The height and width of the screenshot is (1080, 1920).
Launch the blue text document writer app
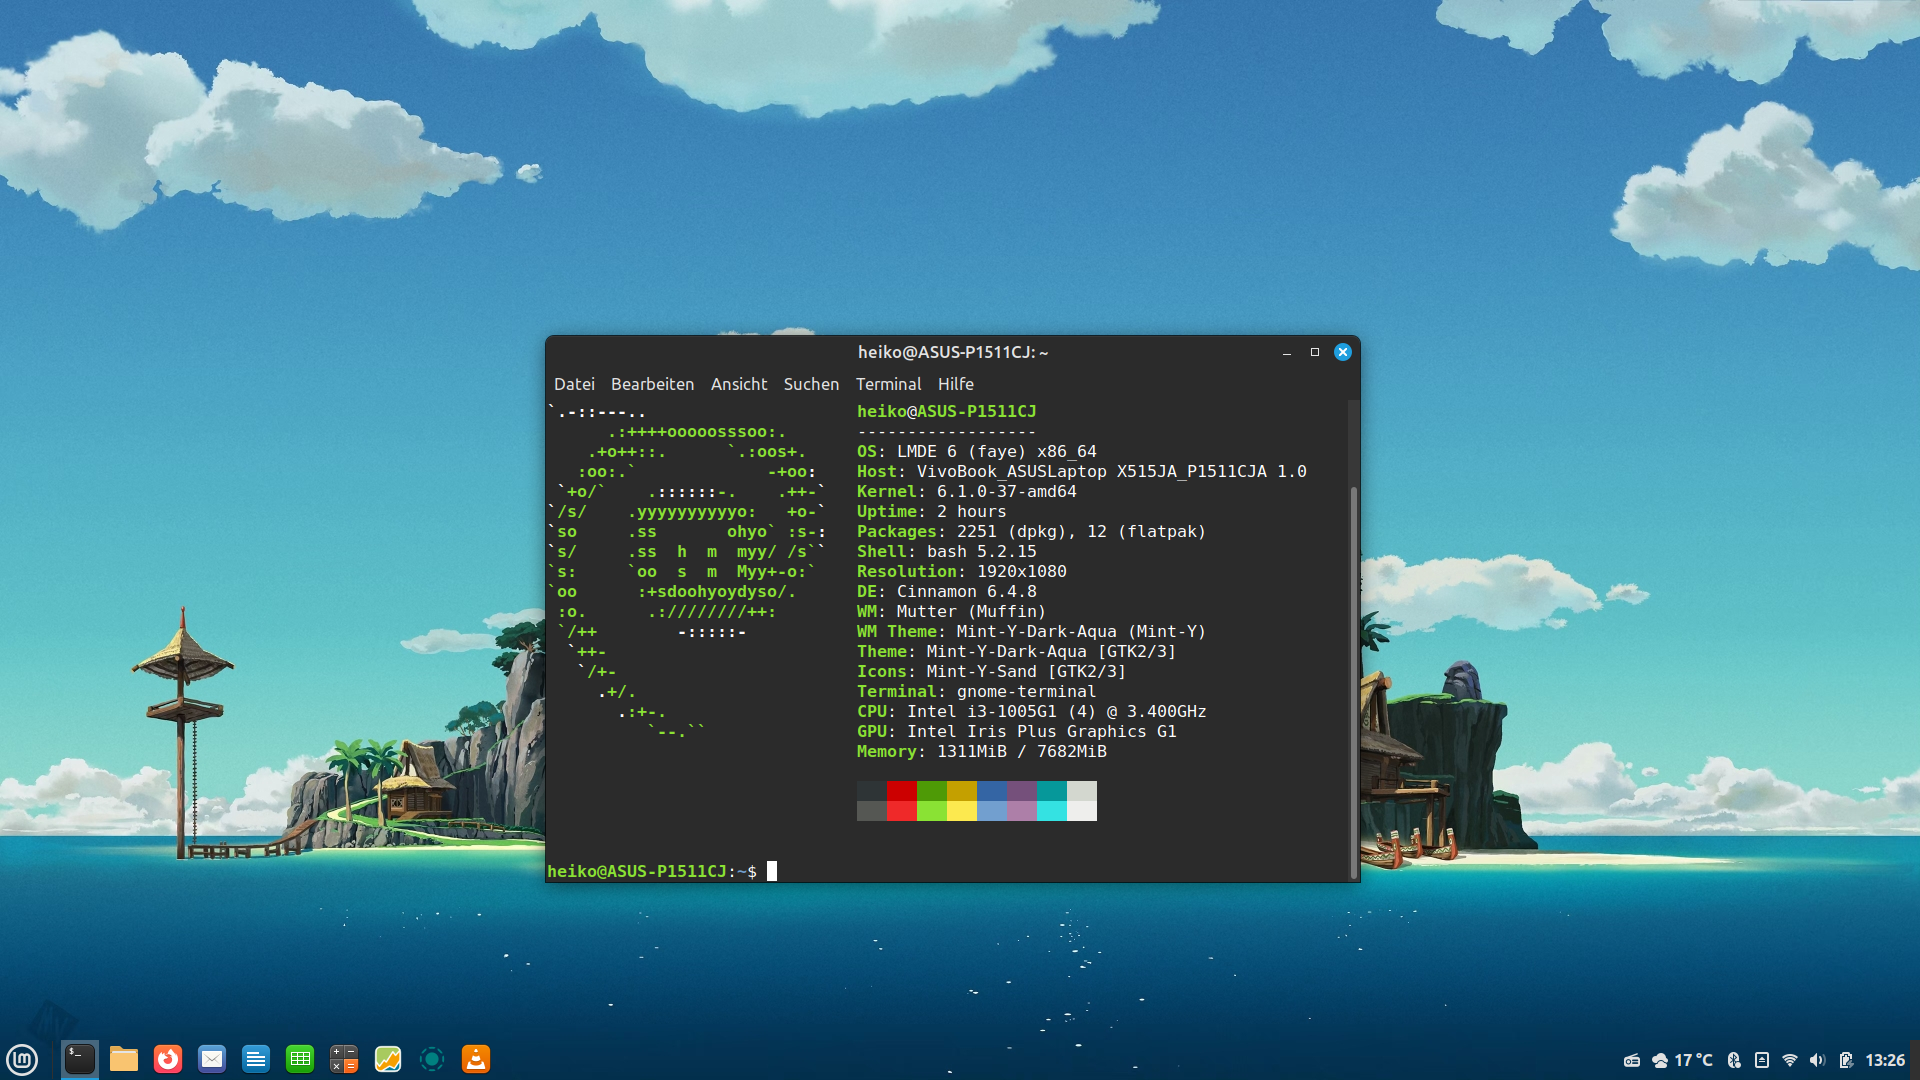click(256, 1059)
